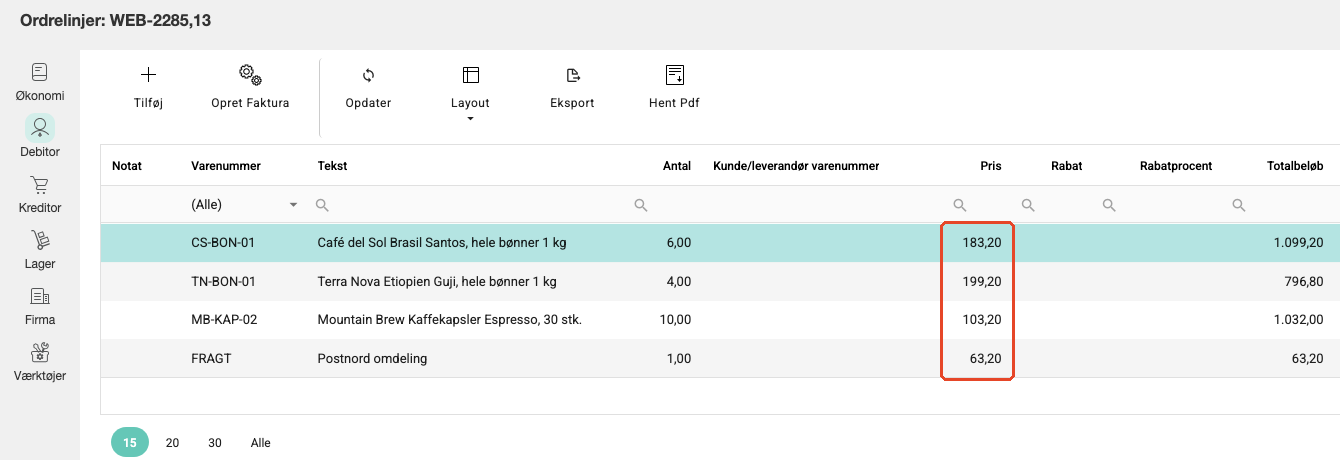1340x460 pixels.
Task: Open the Værktøjer sidebar section
Action: pos(40,362)
